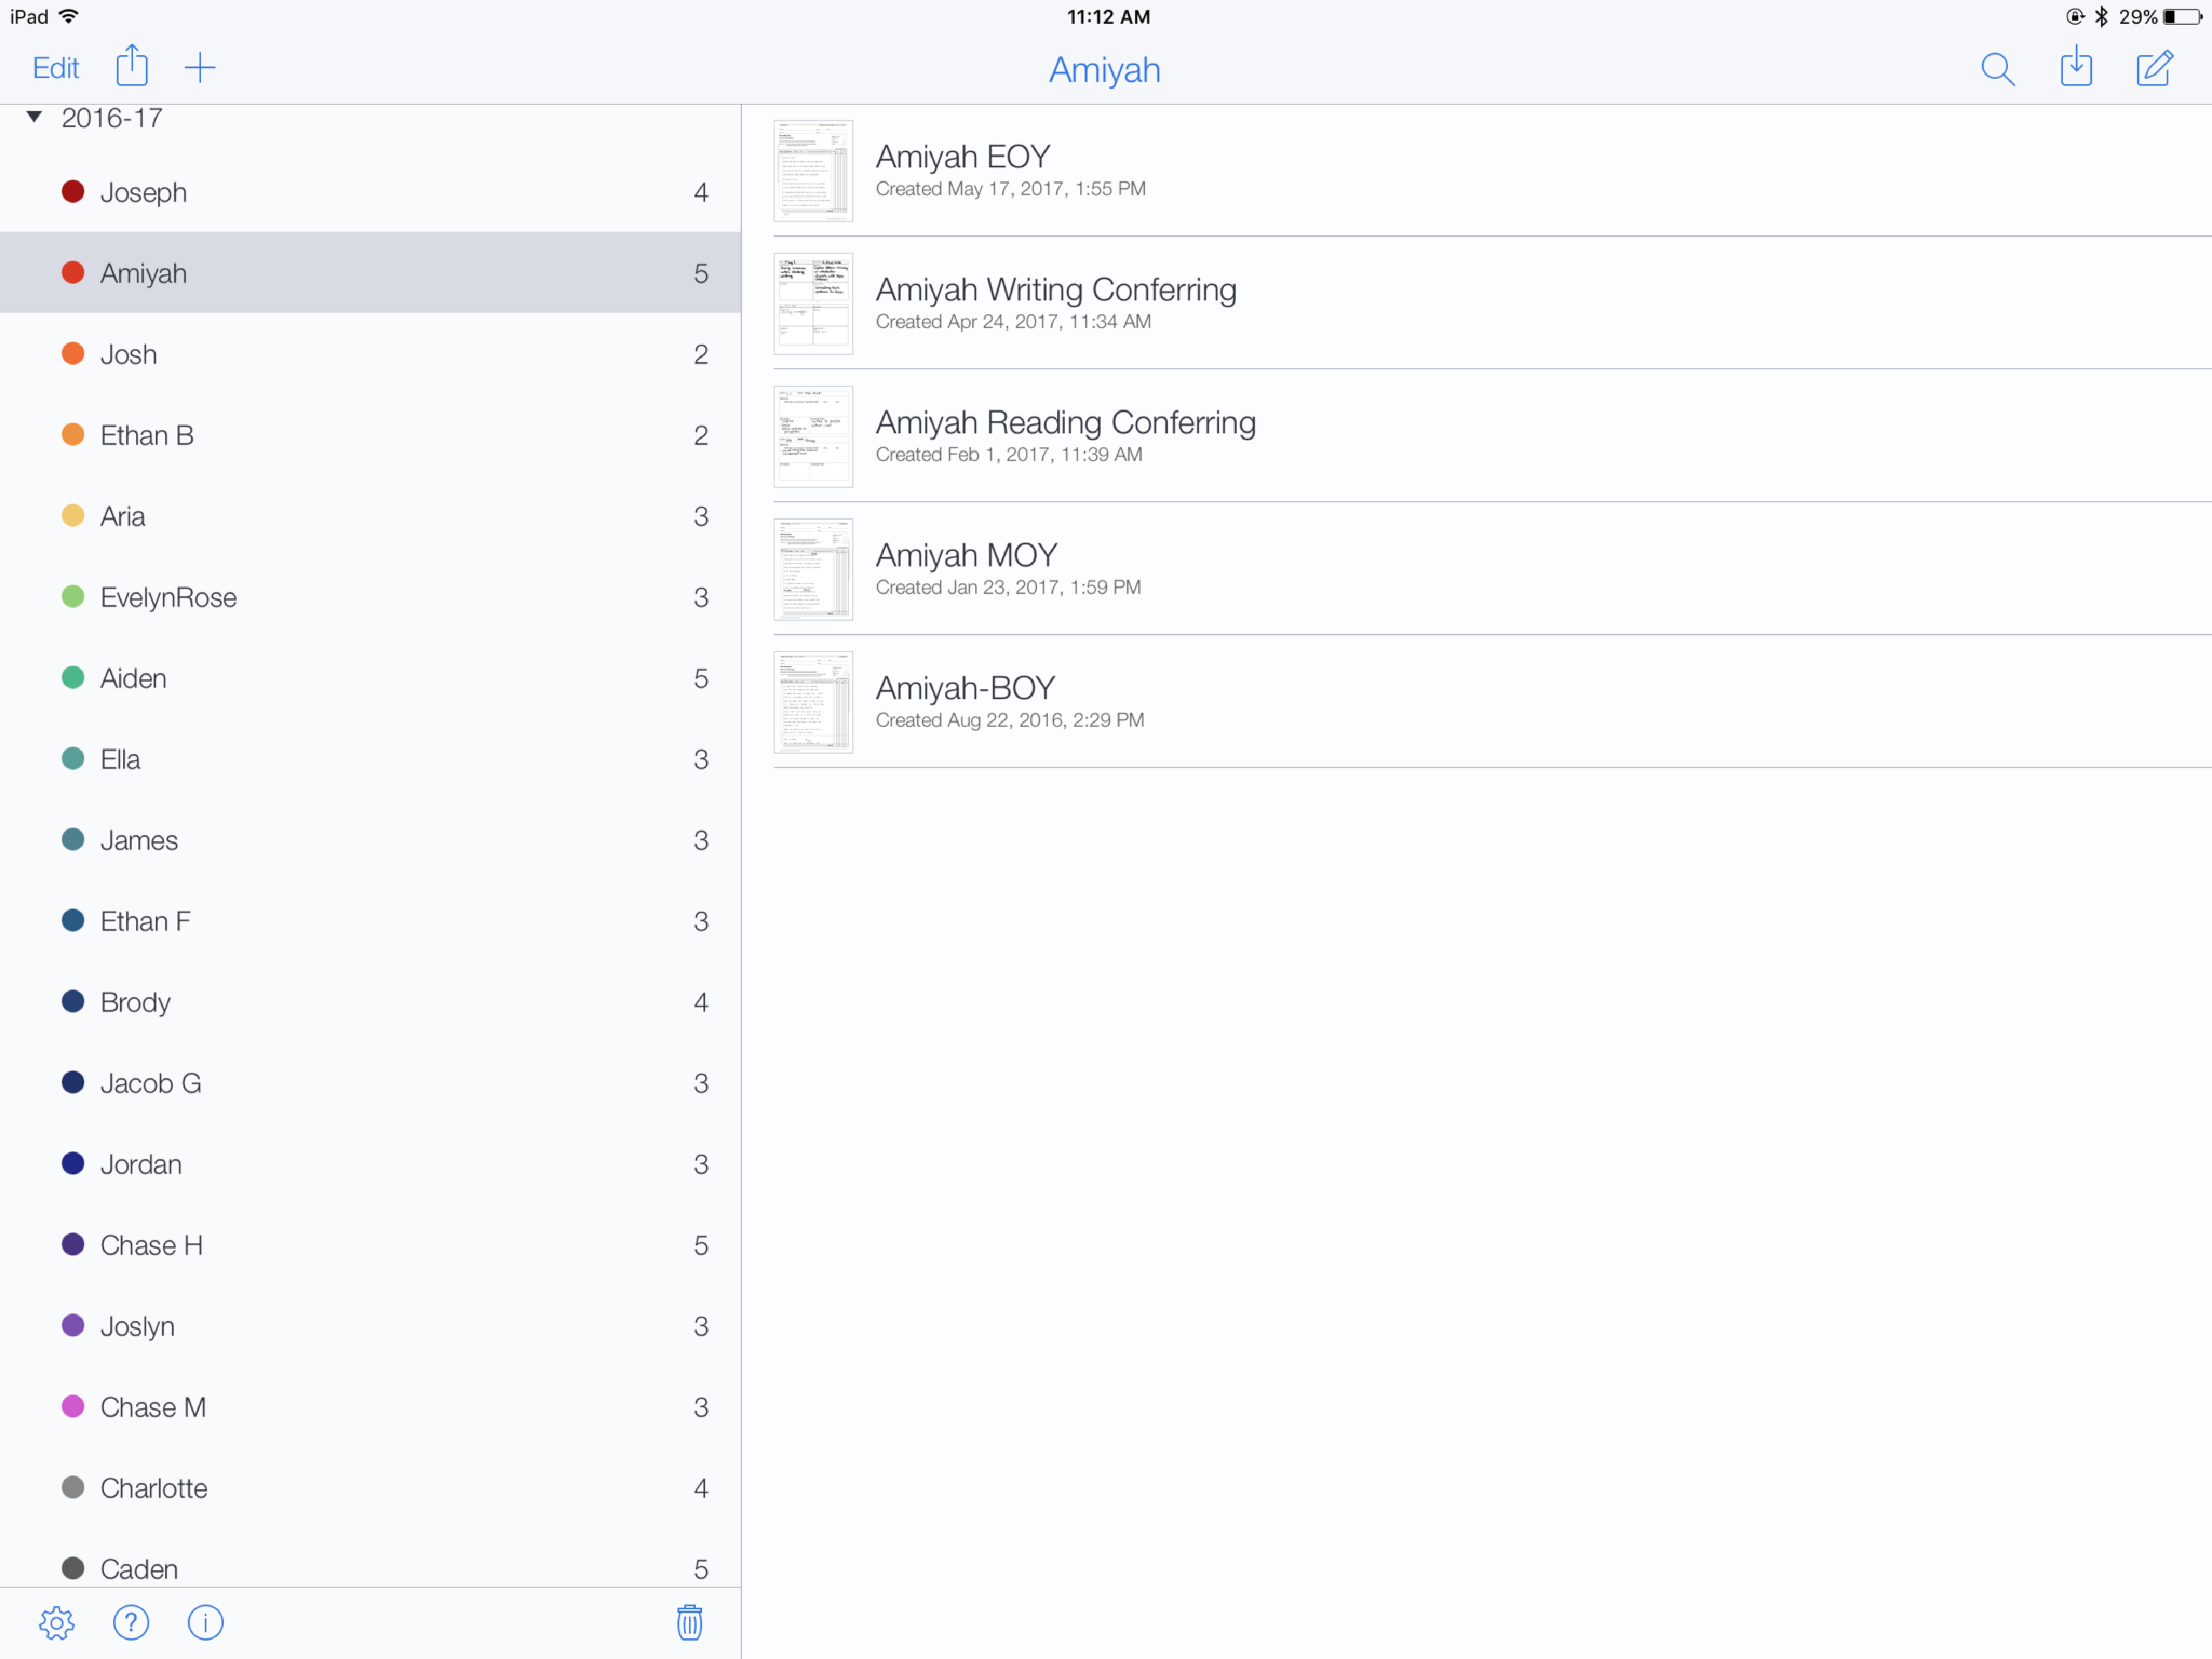2212x1659 pixels.
Task: Select the Joseph folder
Action: click(370, 192)
